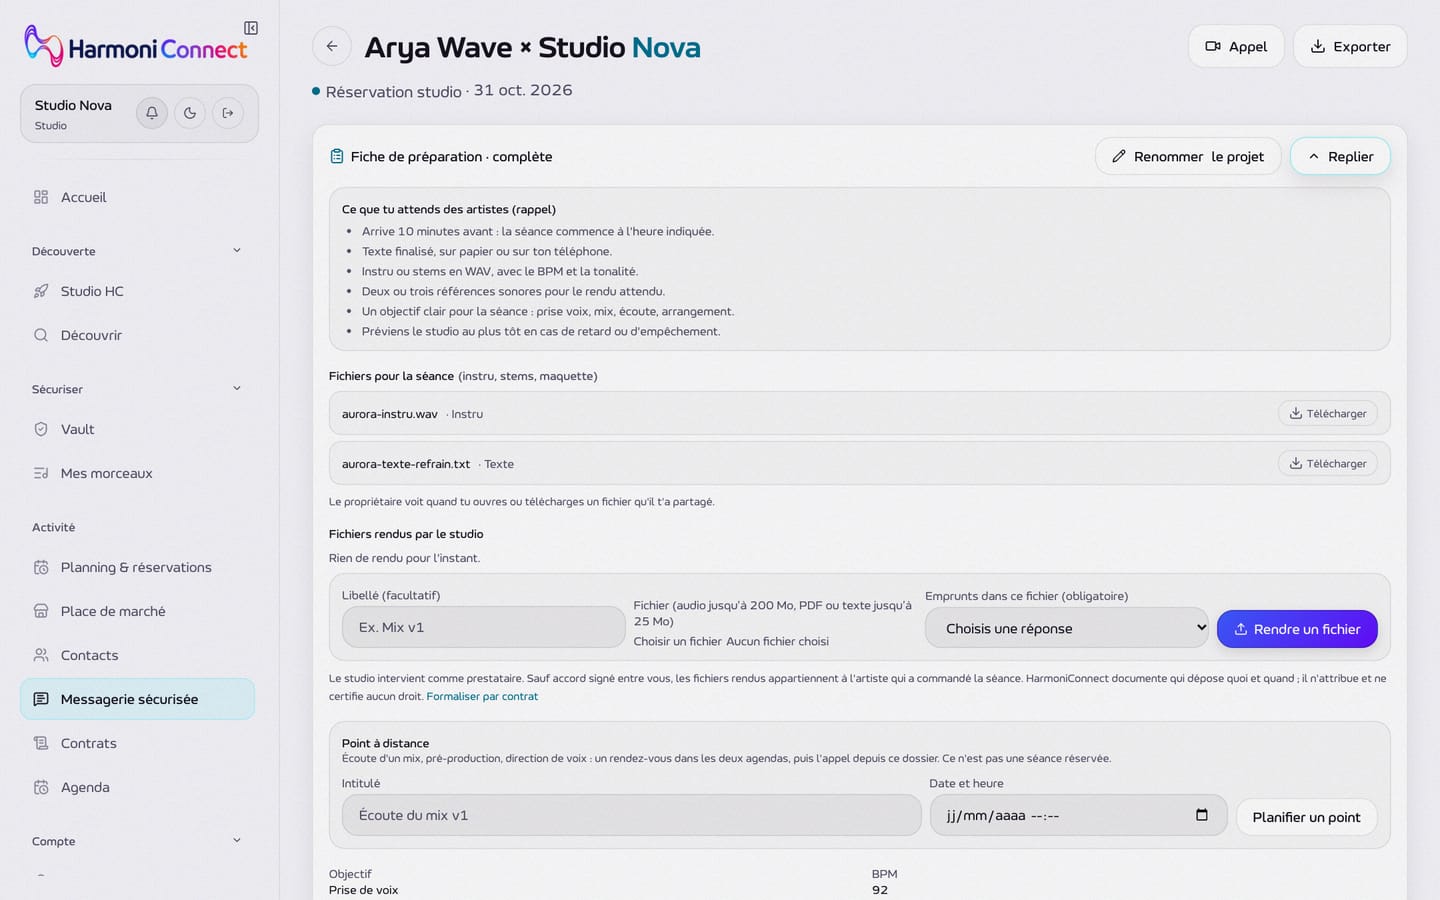Download aurora-instru.wav file
1440x900 pixels.
click(1328, 413)
